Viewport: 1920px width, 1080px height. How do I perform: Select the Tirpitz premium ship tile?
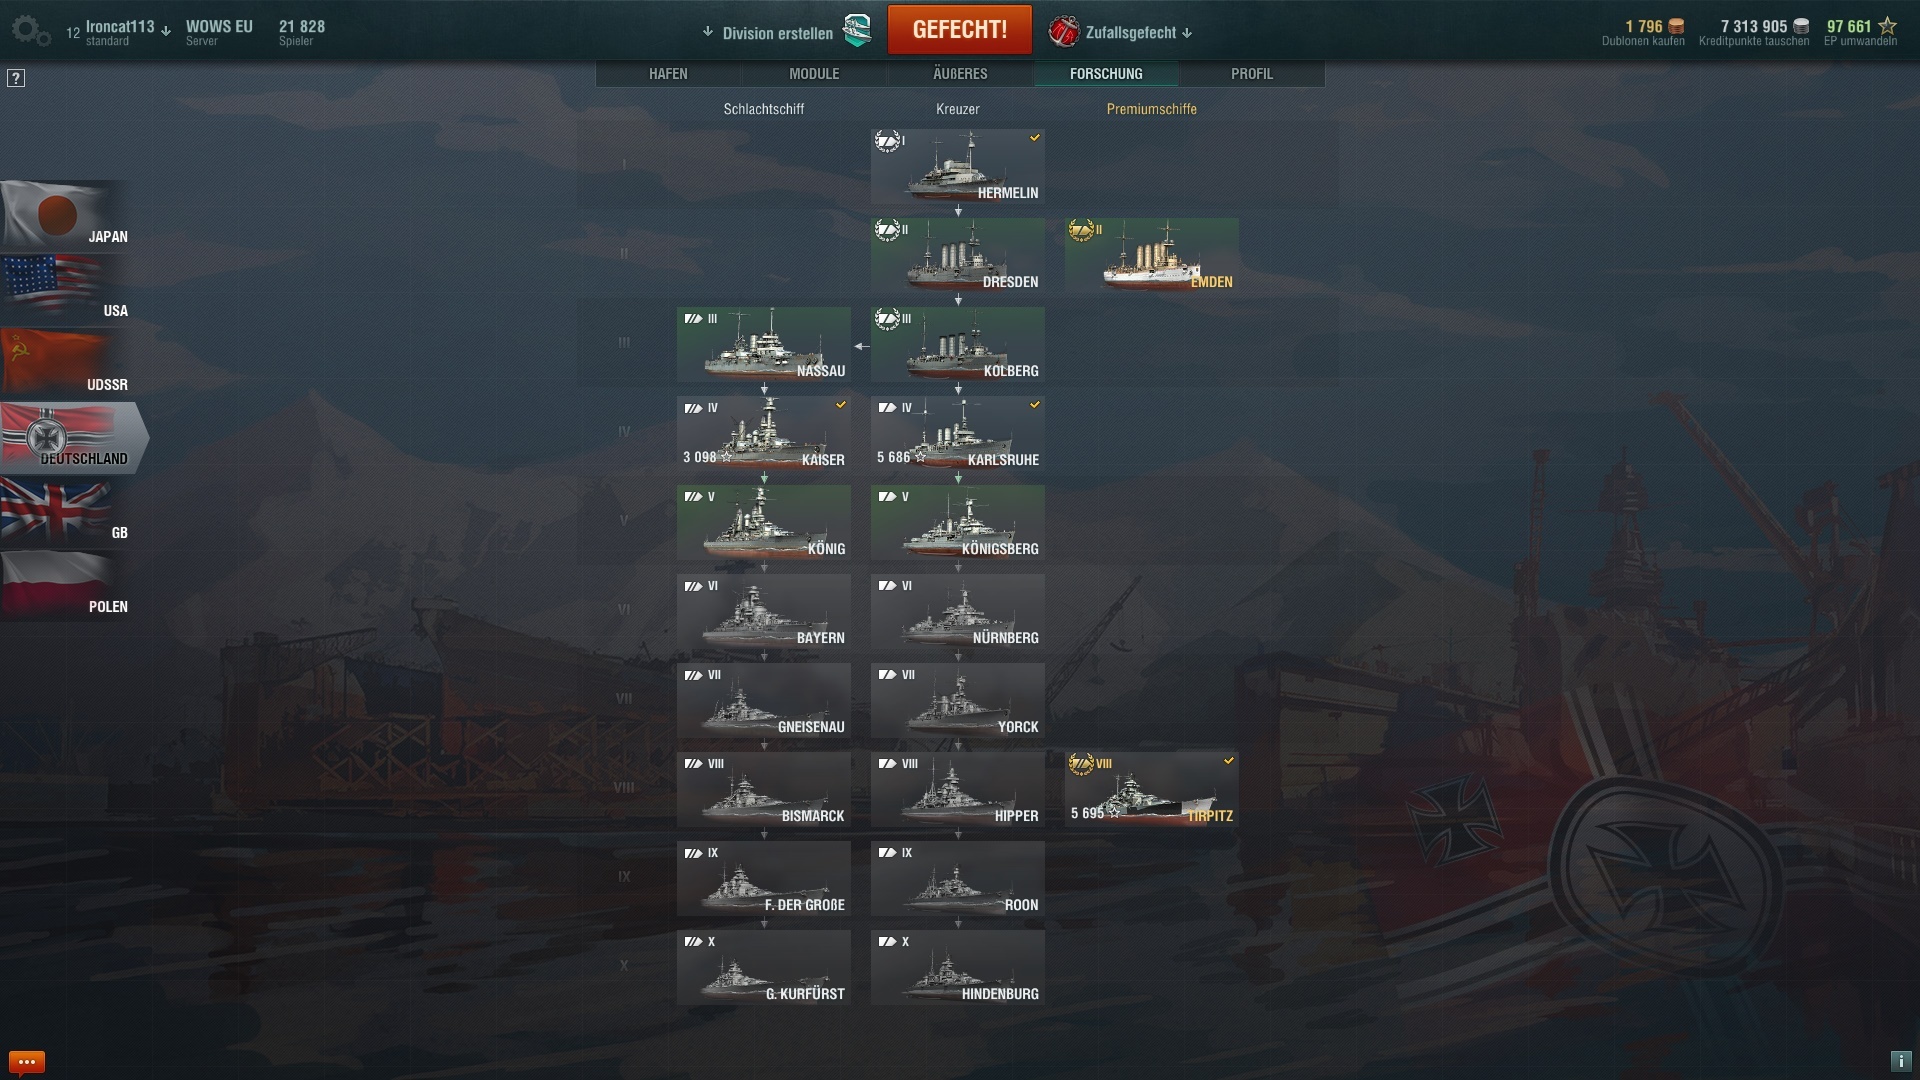(x=1152, y=790)
